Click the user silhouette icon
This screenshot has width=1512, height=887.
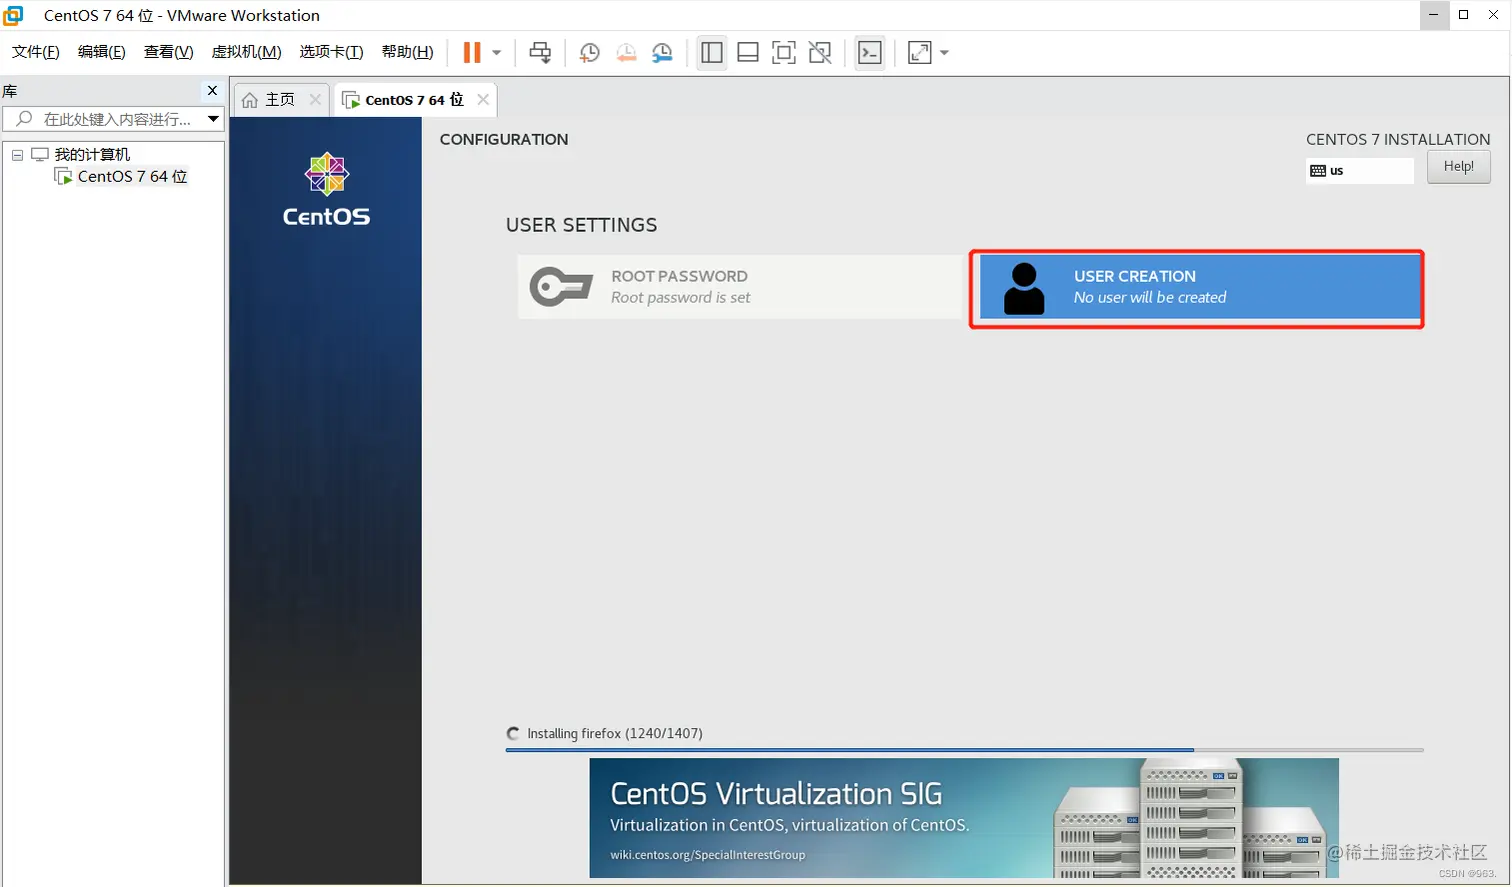[x=1024, y=289]
